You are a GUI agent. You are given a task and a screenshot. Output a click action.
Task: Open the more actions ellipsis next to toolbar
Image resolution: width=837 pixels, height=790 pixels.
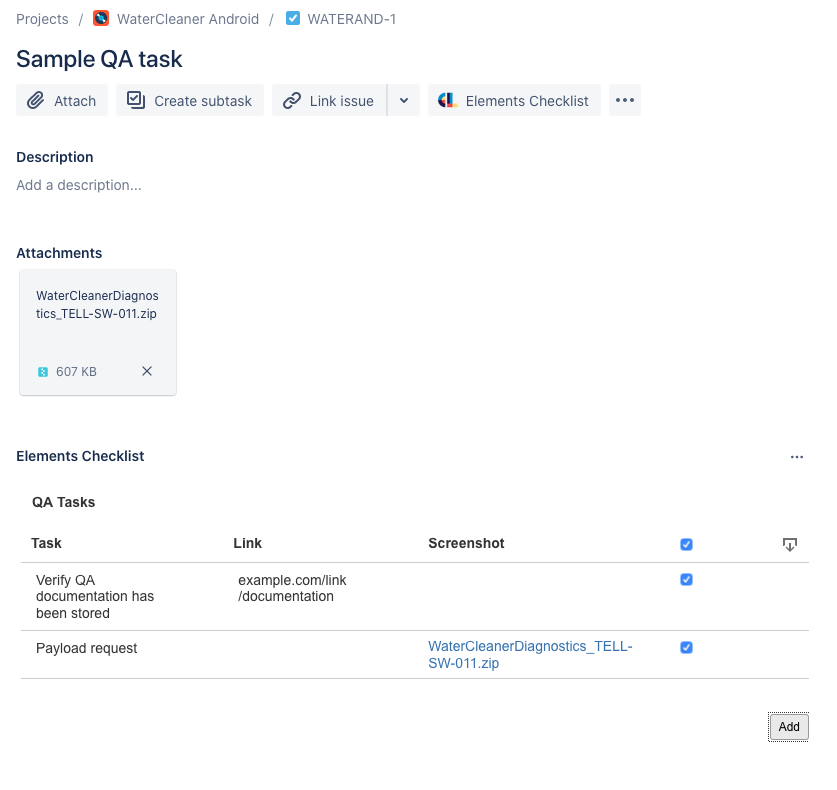pos(624,100)
